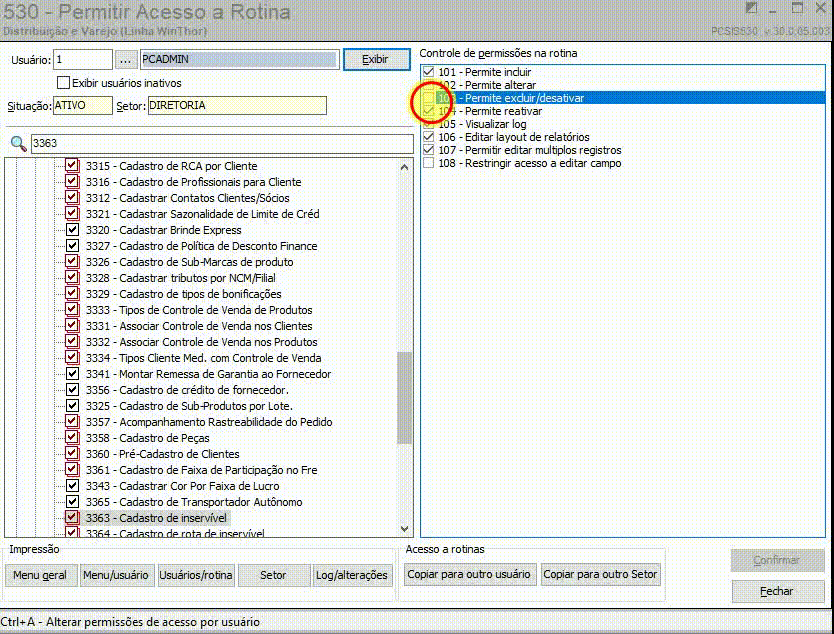Open the user lookup ellipsis button

coord(125,60)
